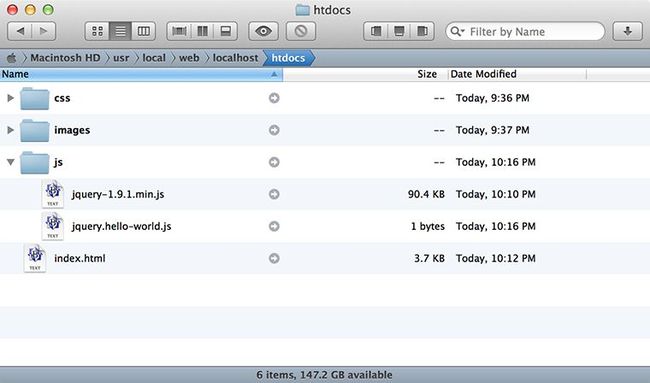Click the circle-slash delete button
The width and height of the screenshot is (650, 383).
click(301, 31)
